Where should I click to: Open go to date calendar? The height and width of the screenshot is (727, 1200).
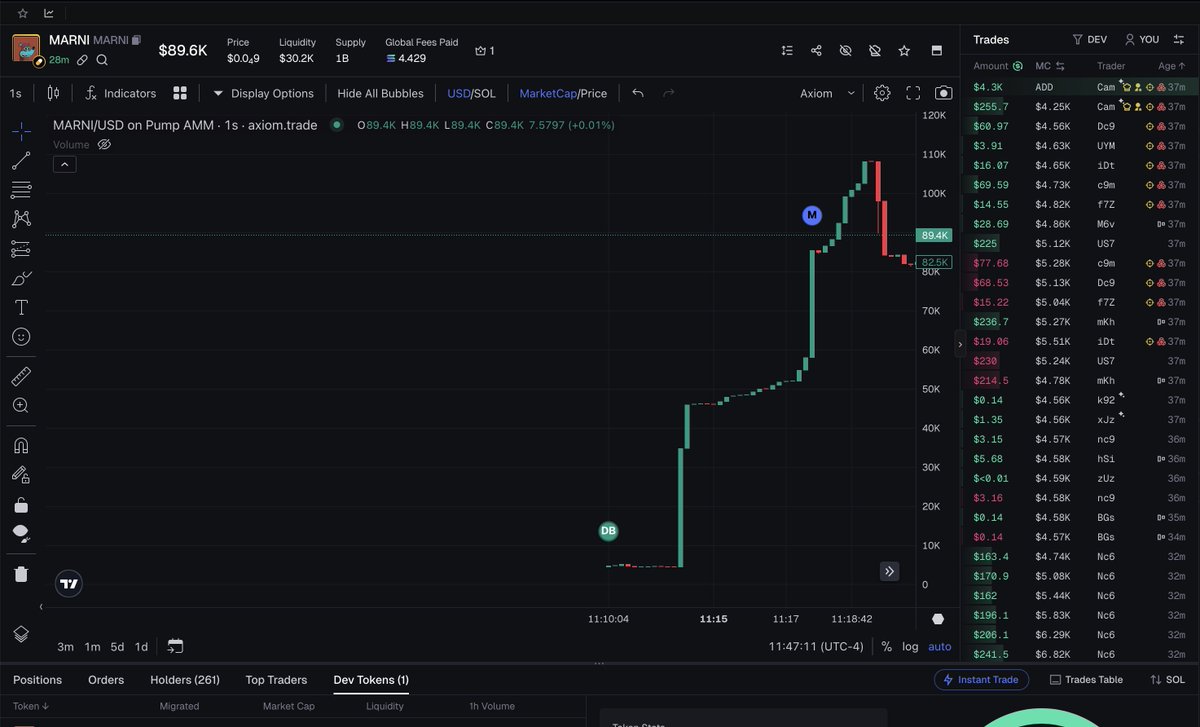(x=176, y=646)
